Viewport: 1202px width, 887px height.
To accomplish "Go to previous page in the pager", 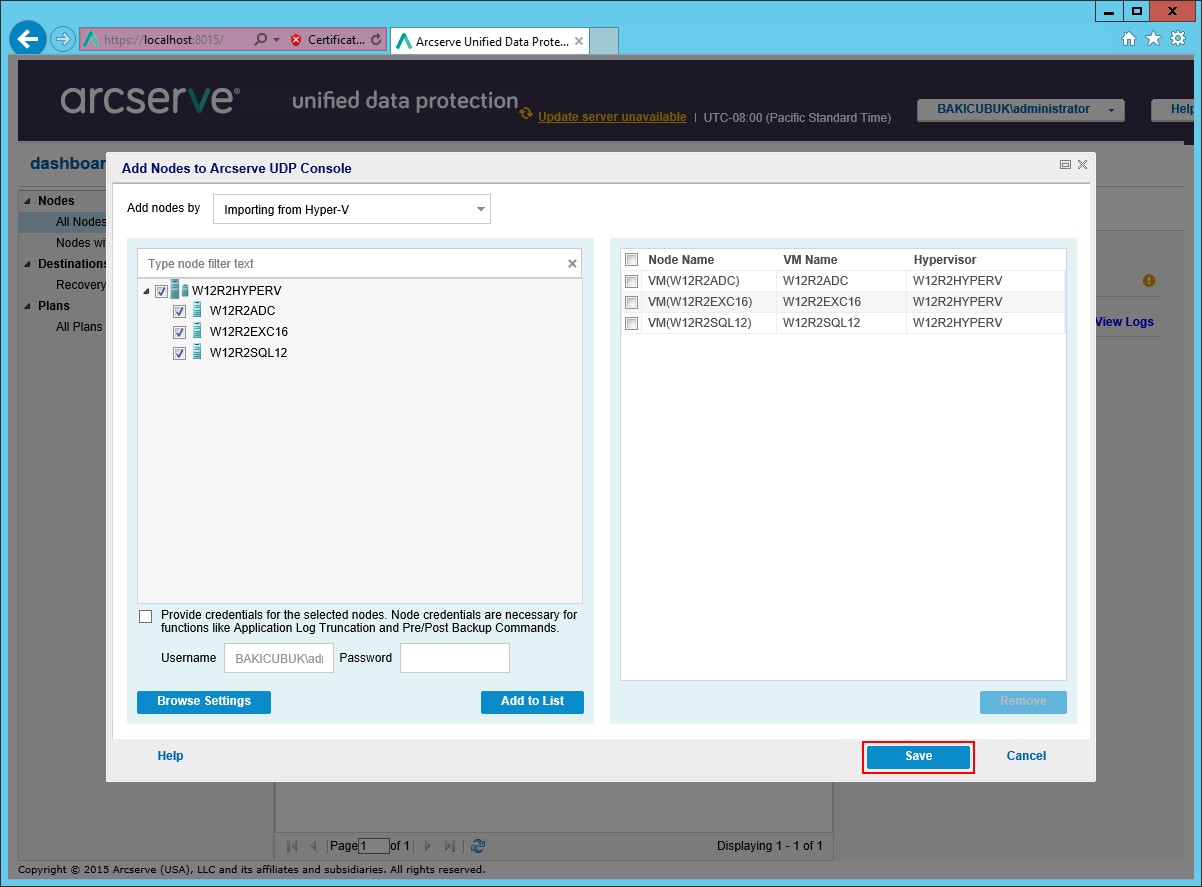I will (313, 846).
